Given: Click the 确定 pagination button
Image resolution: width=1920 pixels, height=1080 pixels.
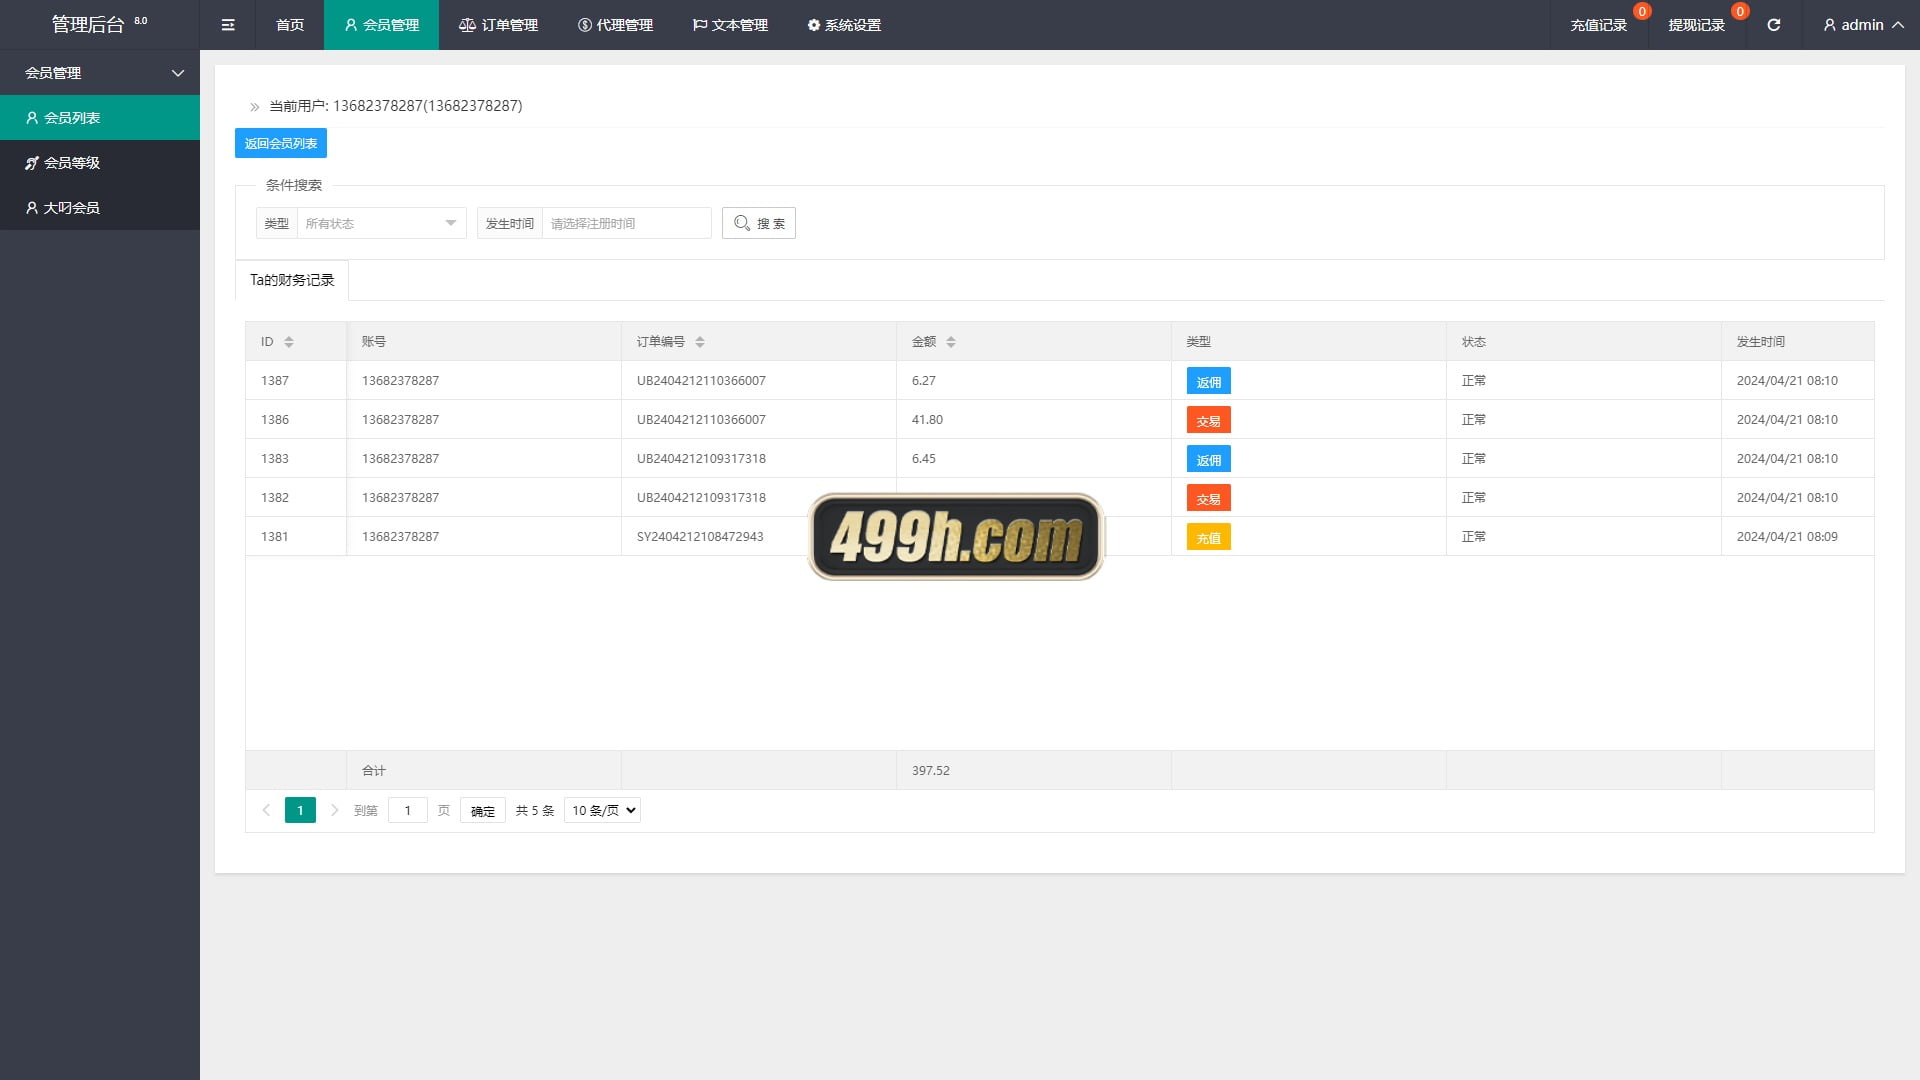Looking at the screenshot, I should [483, 811].
